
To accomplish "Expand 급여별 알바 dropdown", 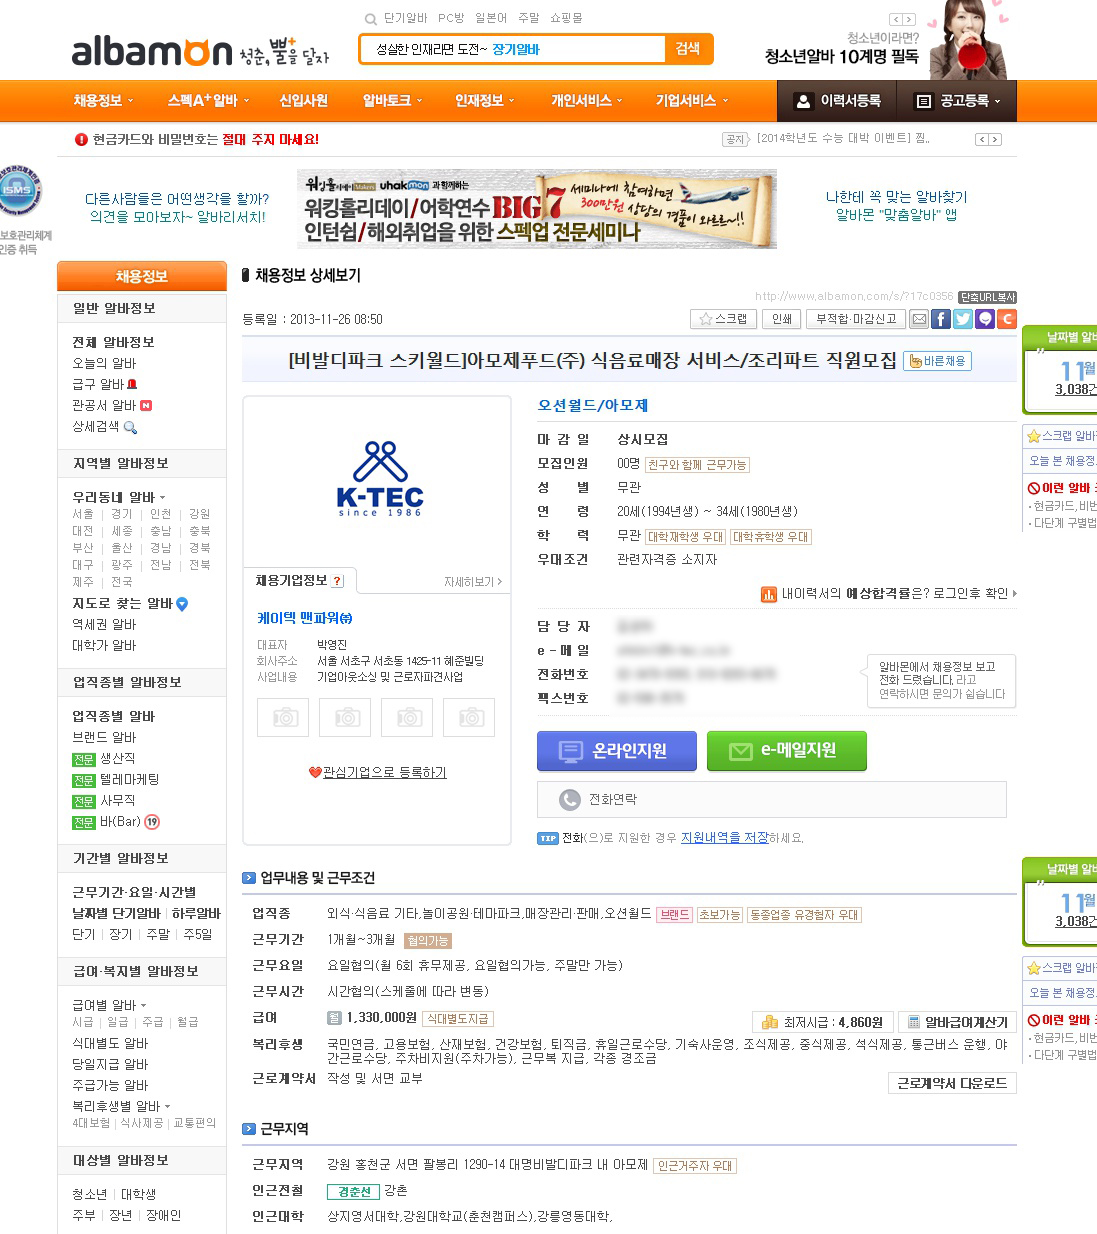I will [x=109, y=1005].
